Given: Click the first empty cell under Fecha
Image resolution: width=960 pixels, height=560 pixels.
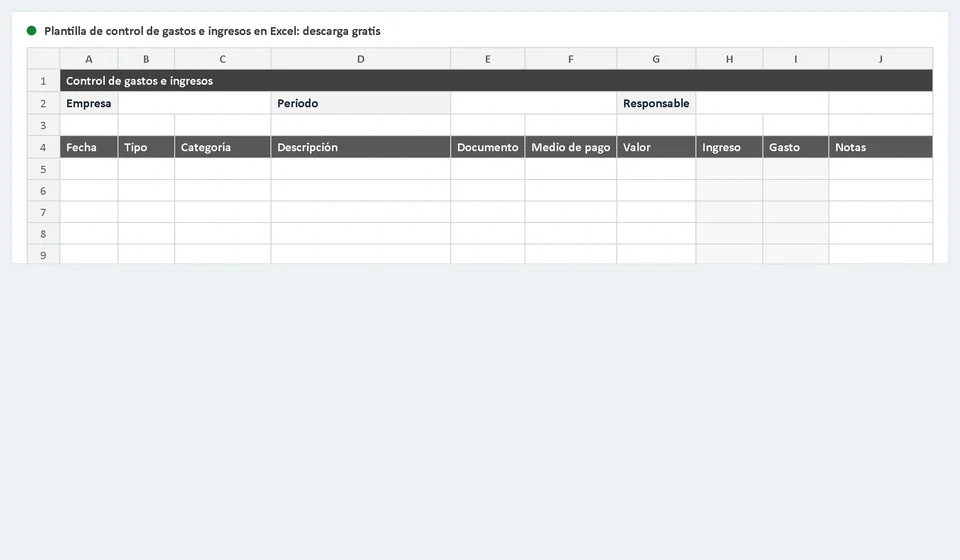Looking at the screenshot, I should pos(89,169).
